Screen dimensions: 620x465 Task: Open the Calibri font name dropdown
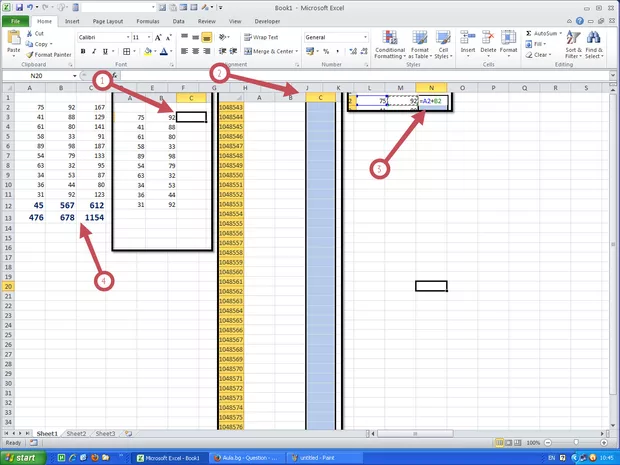128,37
